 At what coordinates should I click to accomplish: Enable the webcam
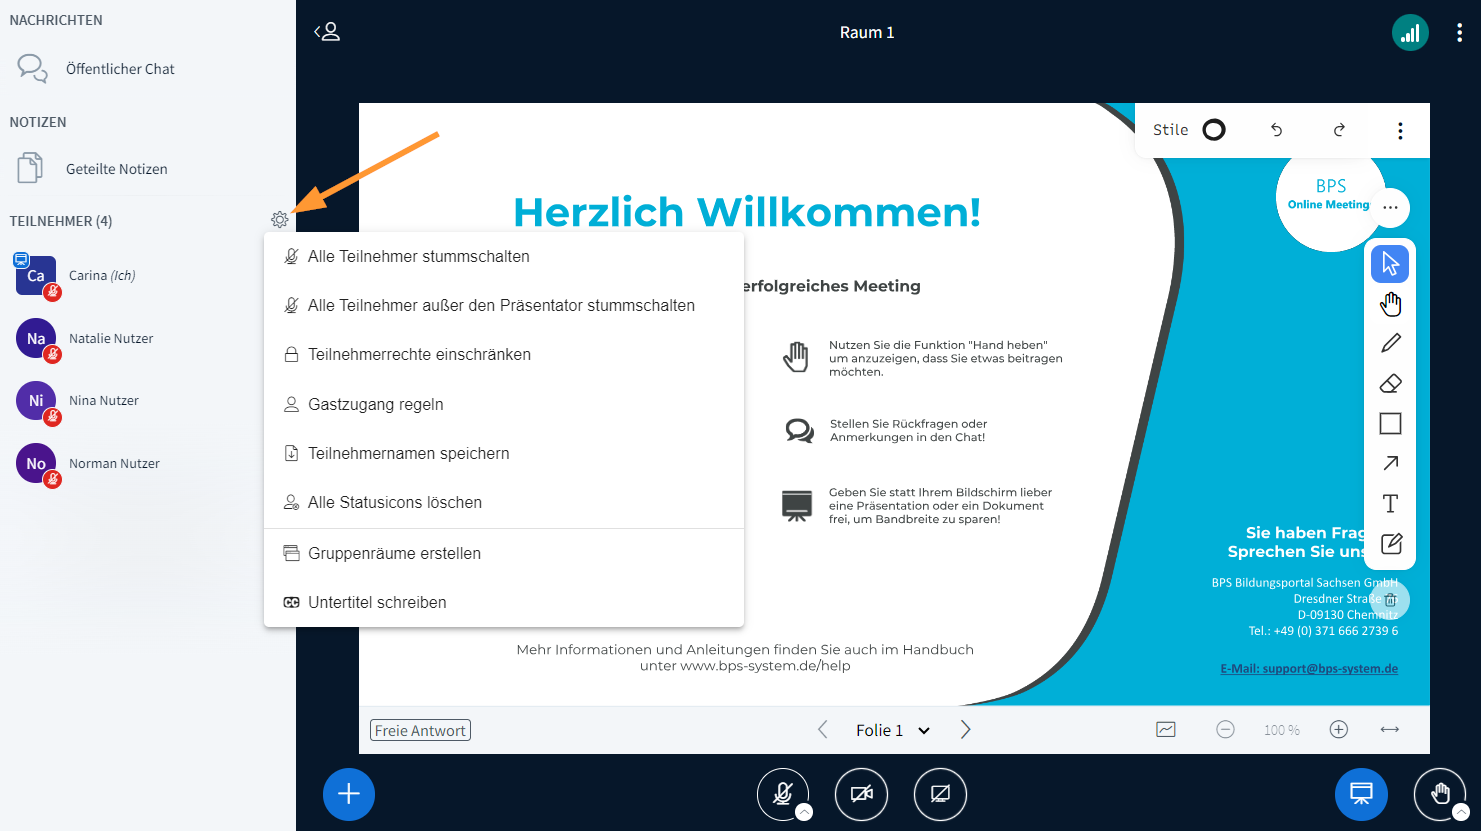click(861, 794)
